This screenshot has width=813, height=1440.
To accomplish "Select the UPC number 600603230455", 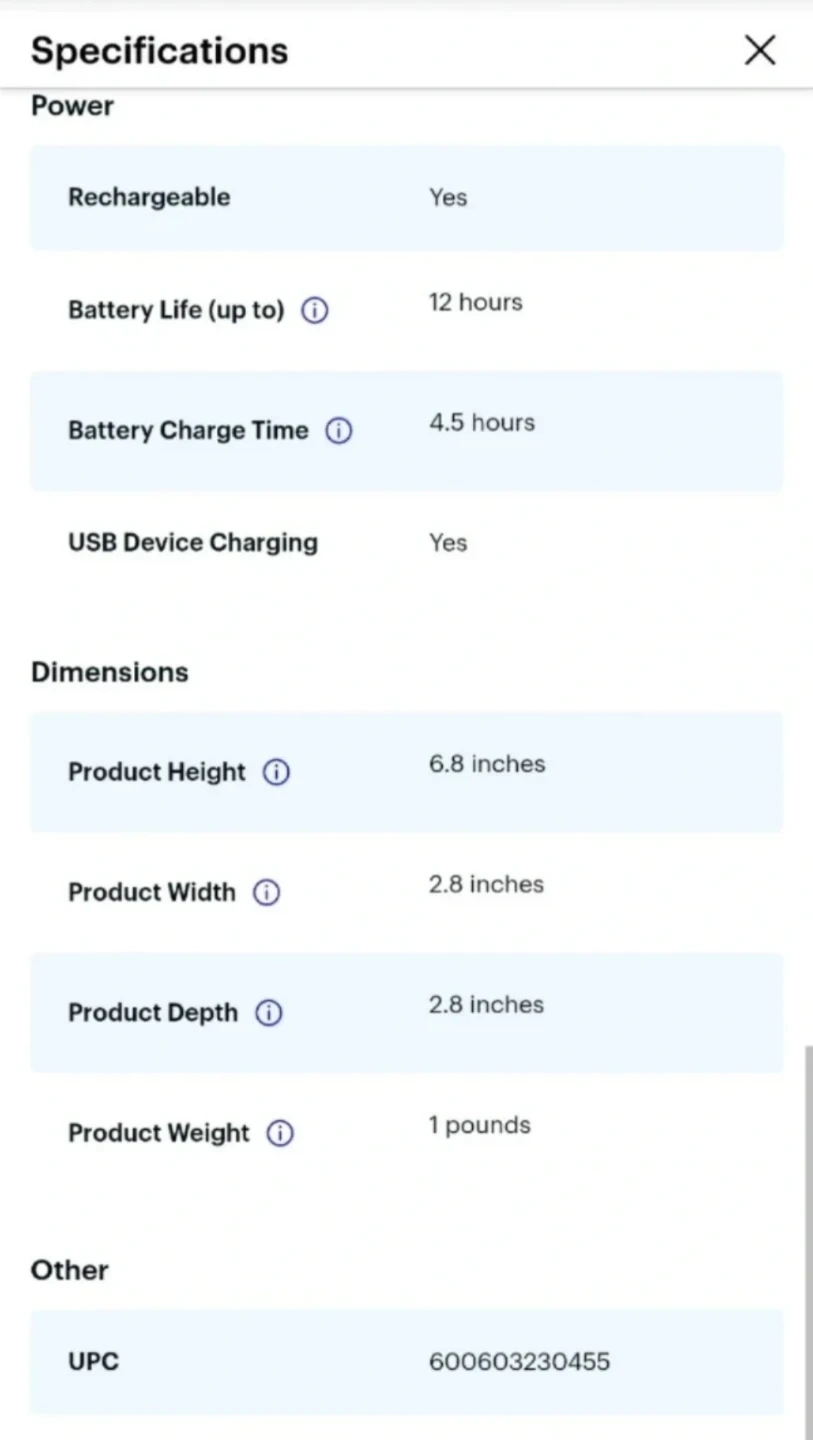I will pyautogui.click(x=519, y=1362).
